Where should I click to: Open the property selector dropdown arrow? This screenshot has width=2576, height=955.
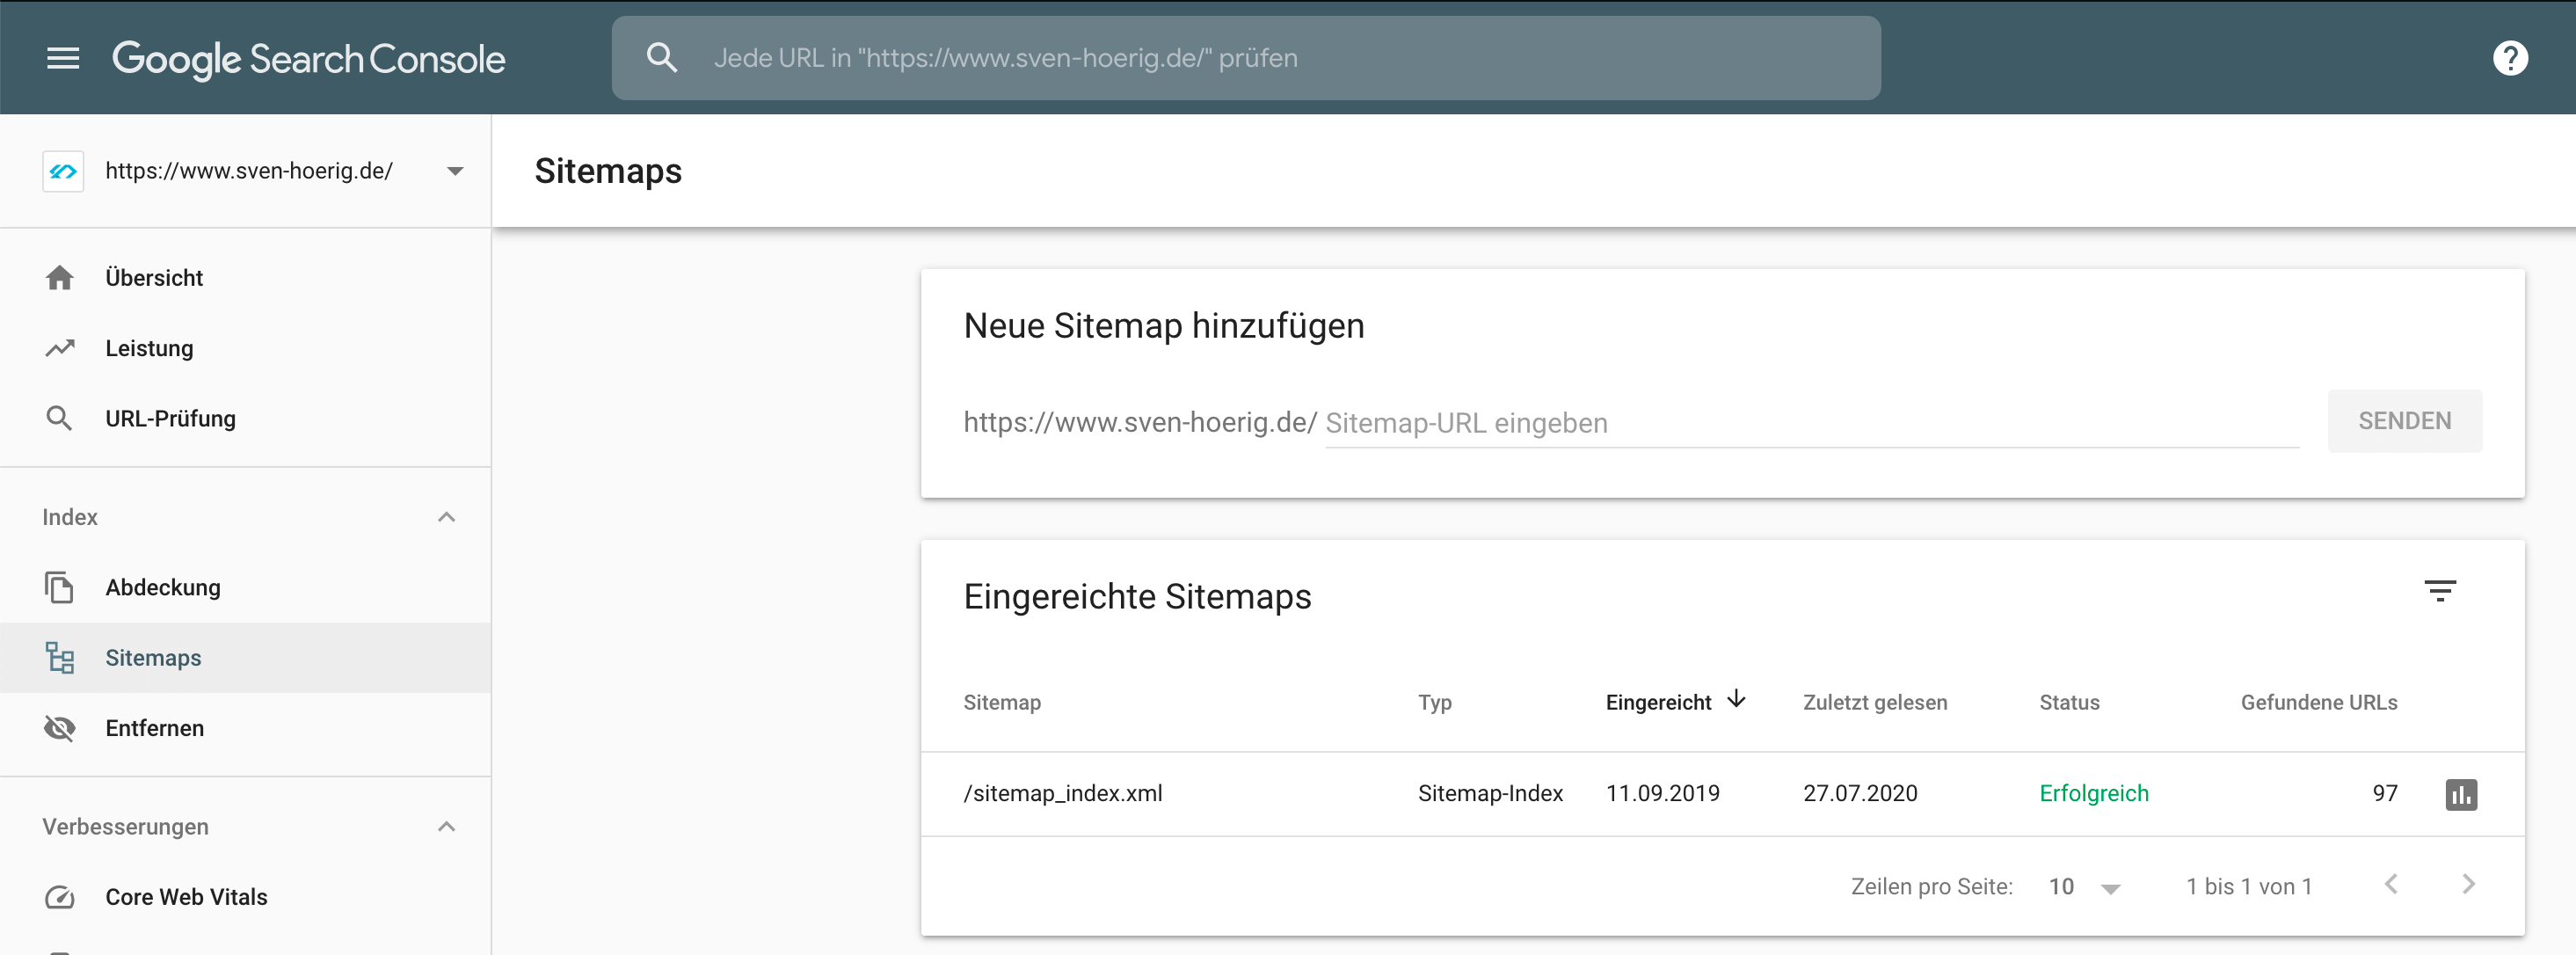pyautogui.click(x=455, y=171)
